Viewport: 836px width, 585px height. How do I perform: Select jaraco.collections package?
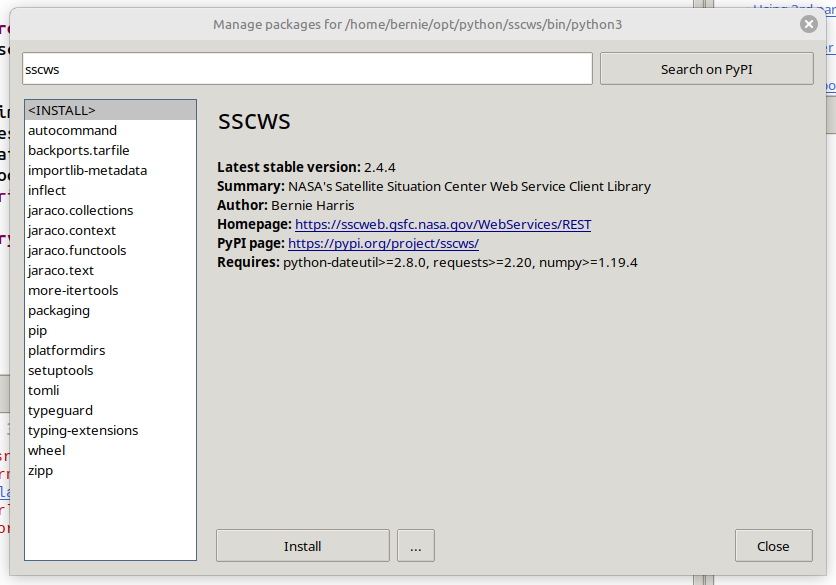click(x=110, y=211)
